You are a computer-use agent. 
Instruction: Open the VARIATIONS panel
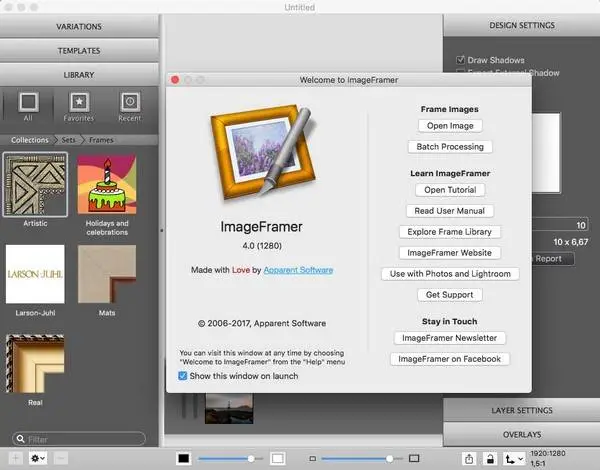click(79, 26)
